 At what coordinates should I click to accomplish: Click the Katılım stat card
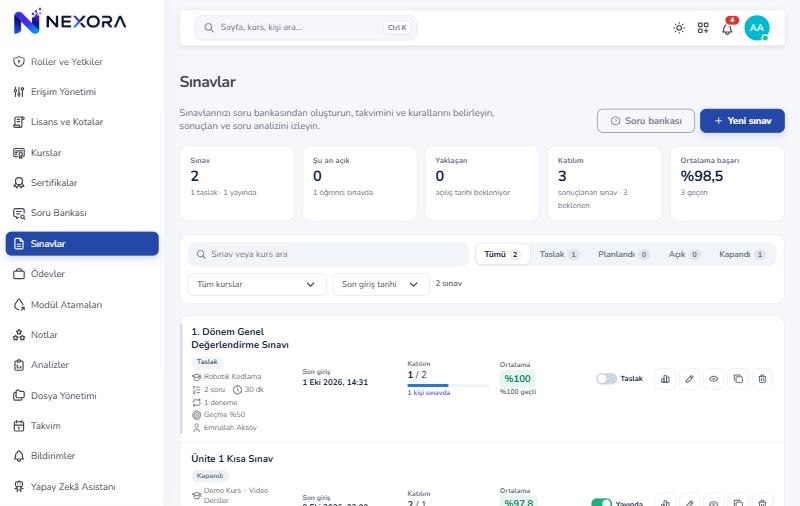click(605, 183)
